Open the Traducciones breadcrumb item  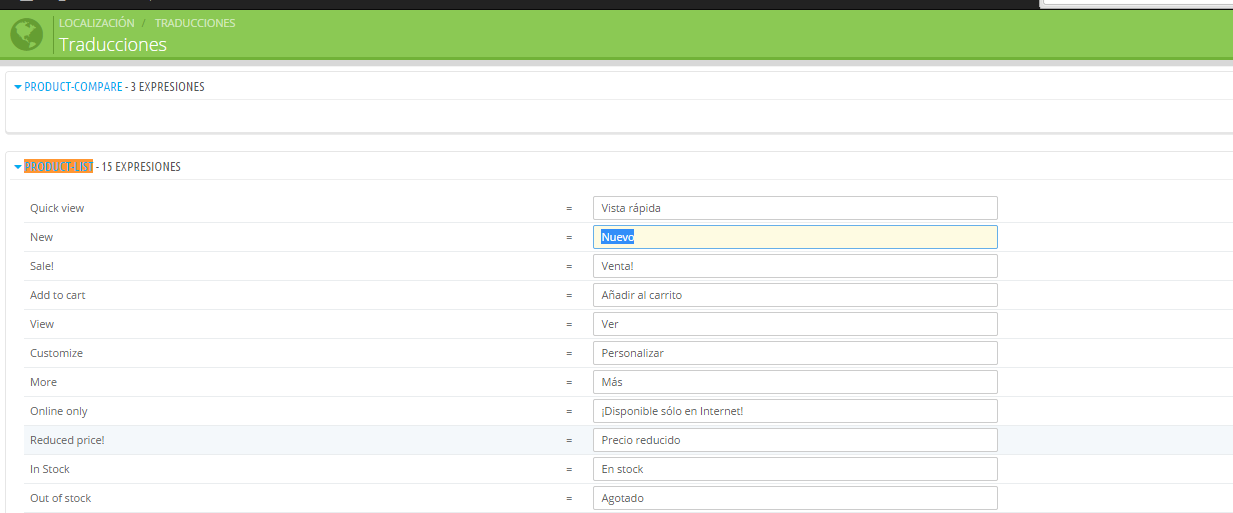195,23
